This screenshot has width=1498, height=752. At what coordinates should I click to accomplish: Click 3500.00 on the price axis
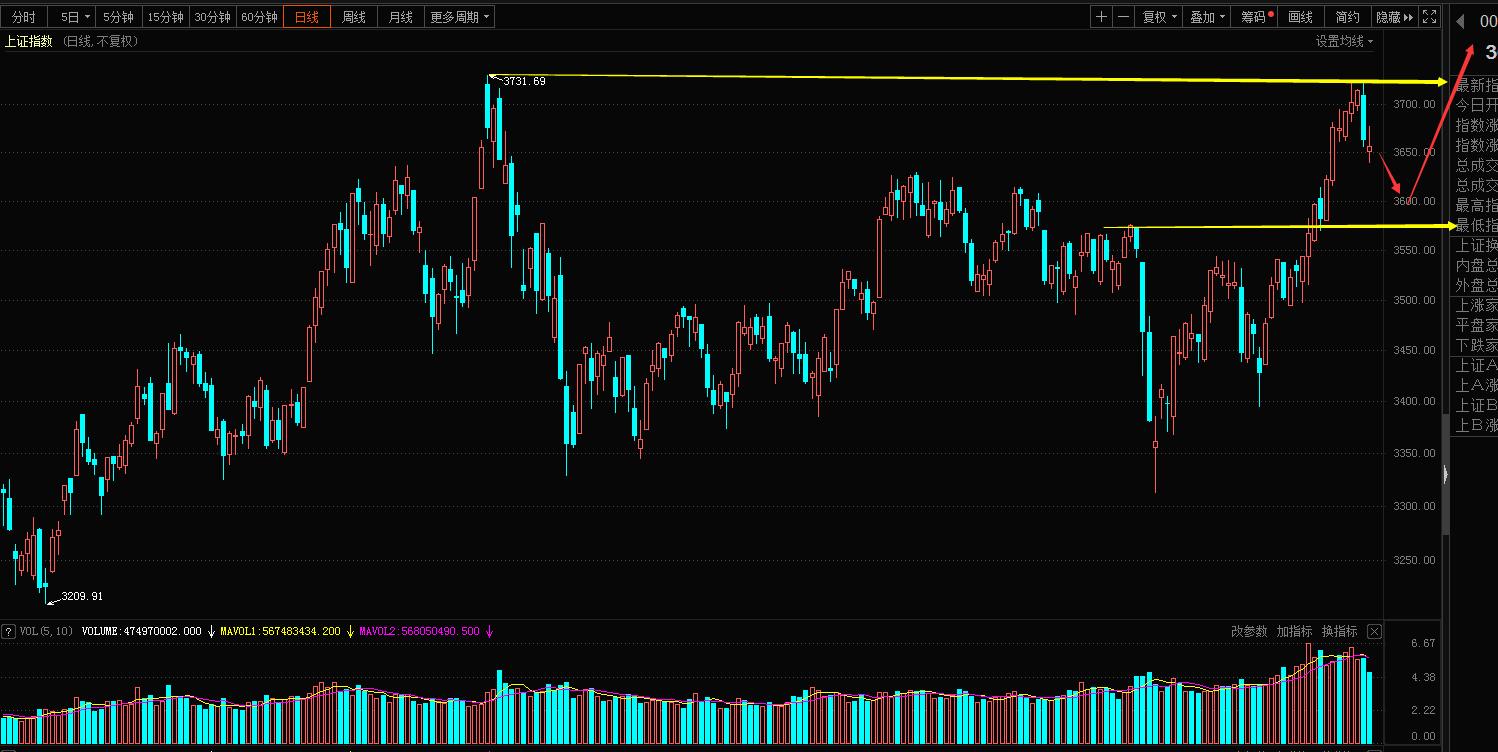1414,300
